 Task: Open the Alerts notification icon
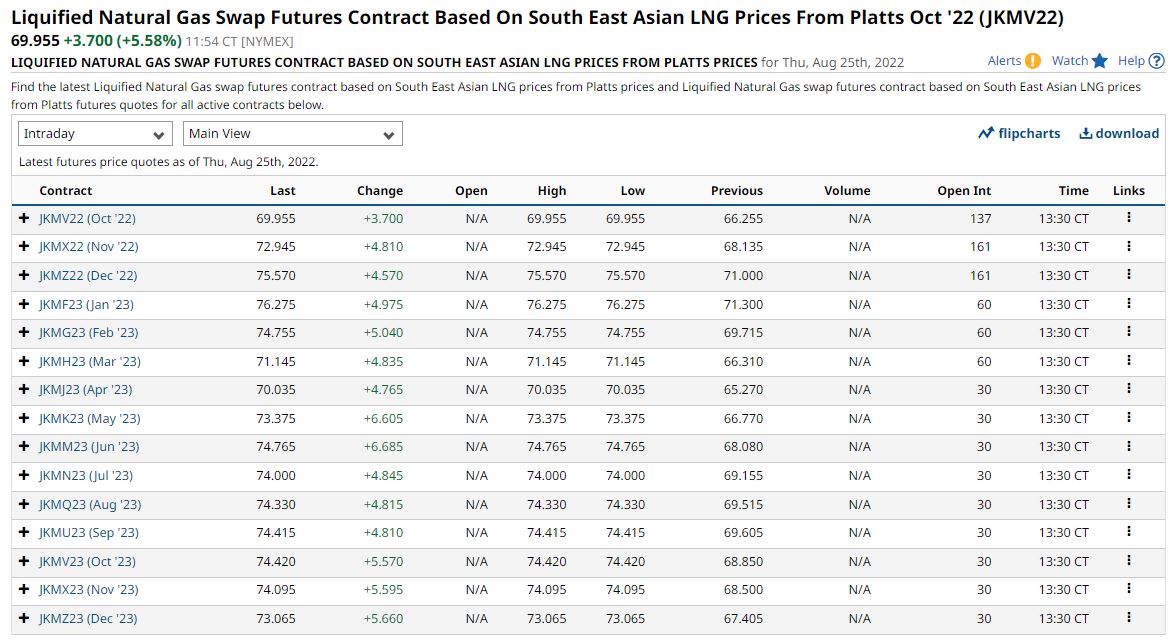pos(1032,61)
